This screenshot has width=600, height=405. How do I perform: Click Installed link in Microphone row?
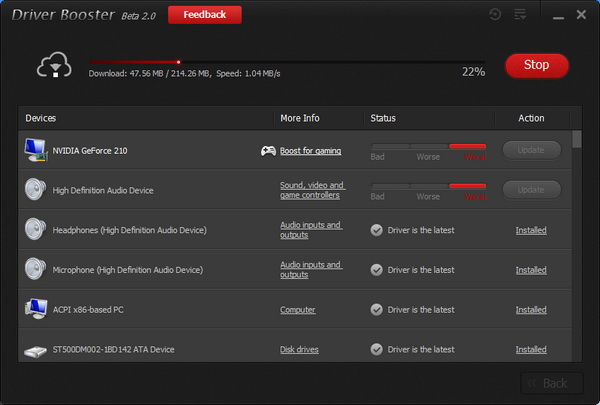tap(531, 270)
